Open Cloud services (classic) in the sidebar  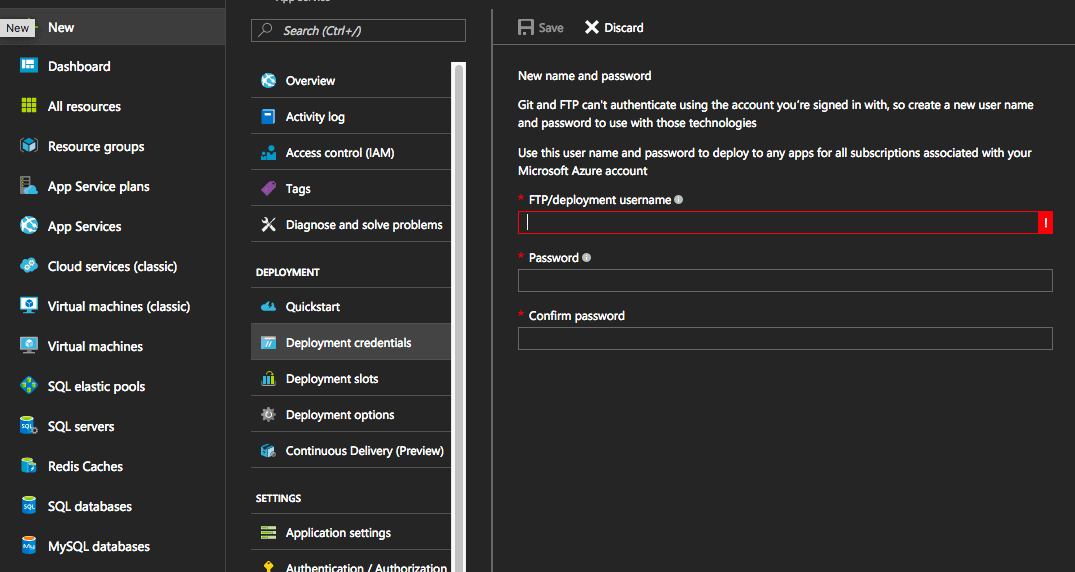(112, 266)
